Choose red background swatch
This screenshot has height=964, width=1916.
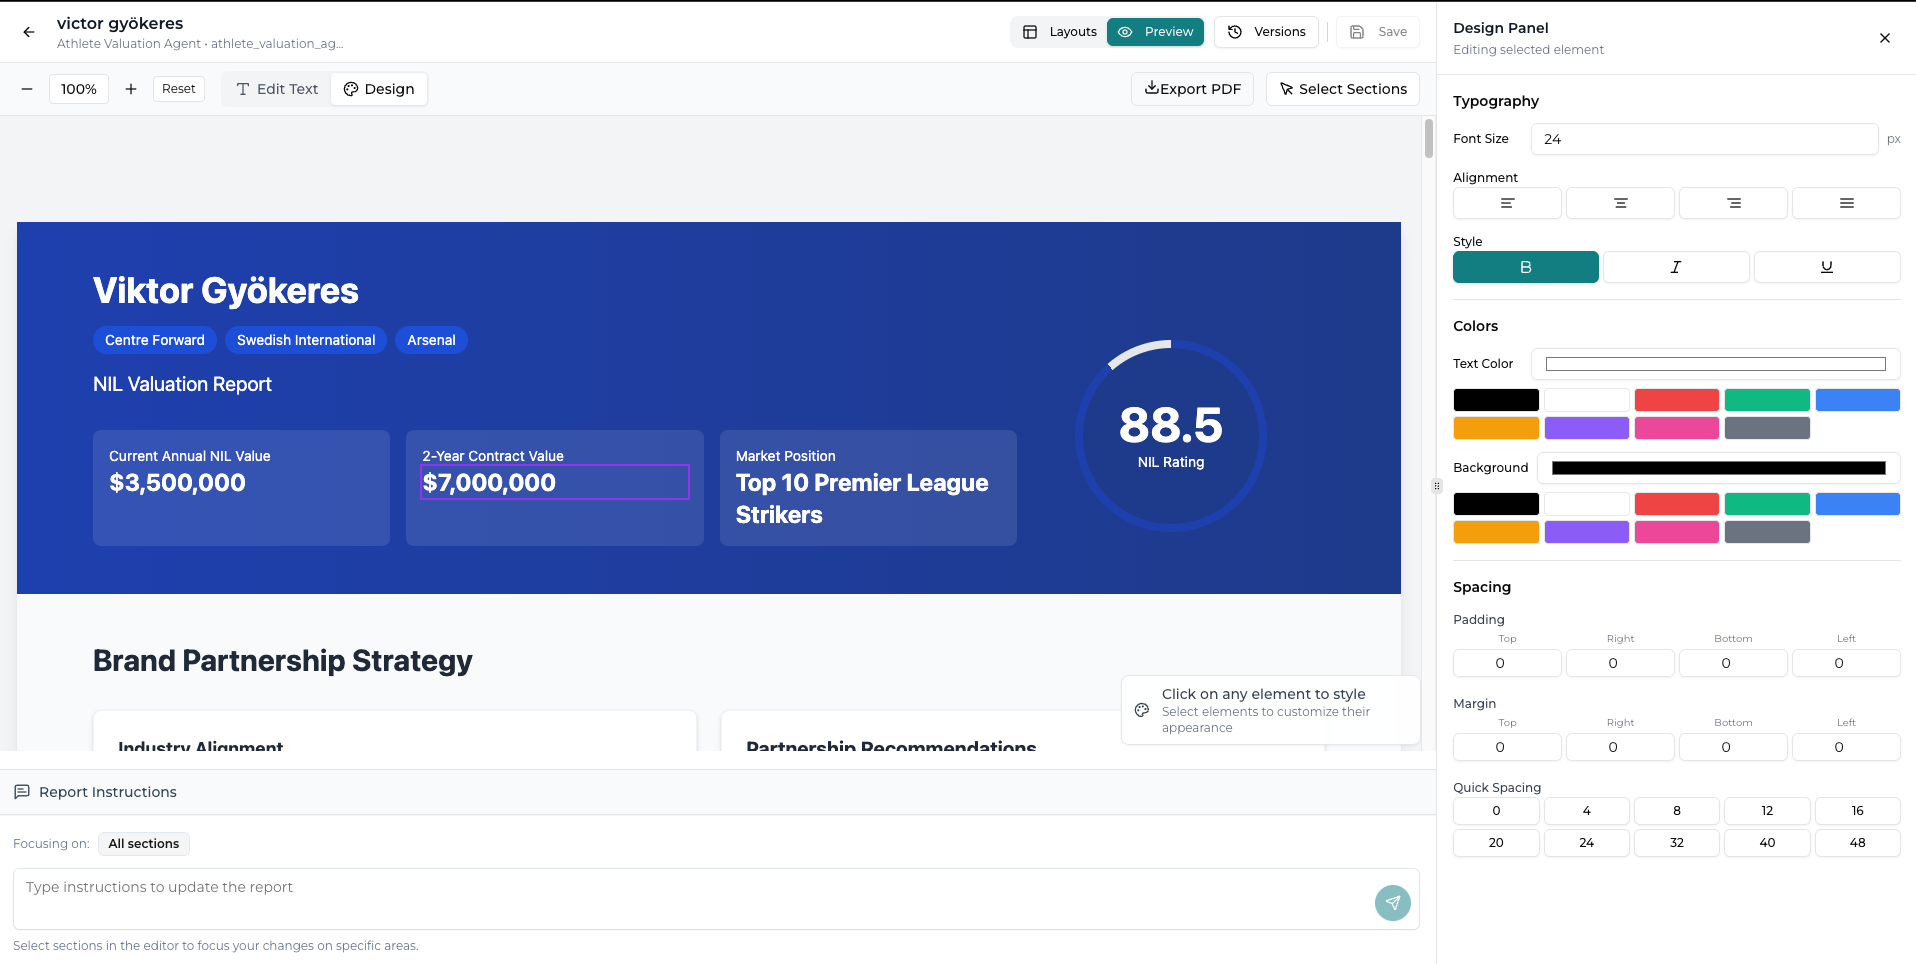1677,504
